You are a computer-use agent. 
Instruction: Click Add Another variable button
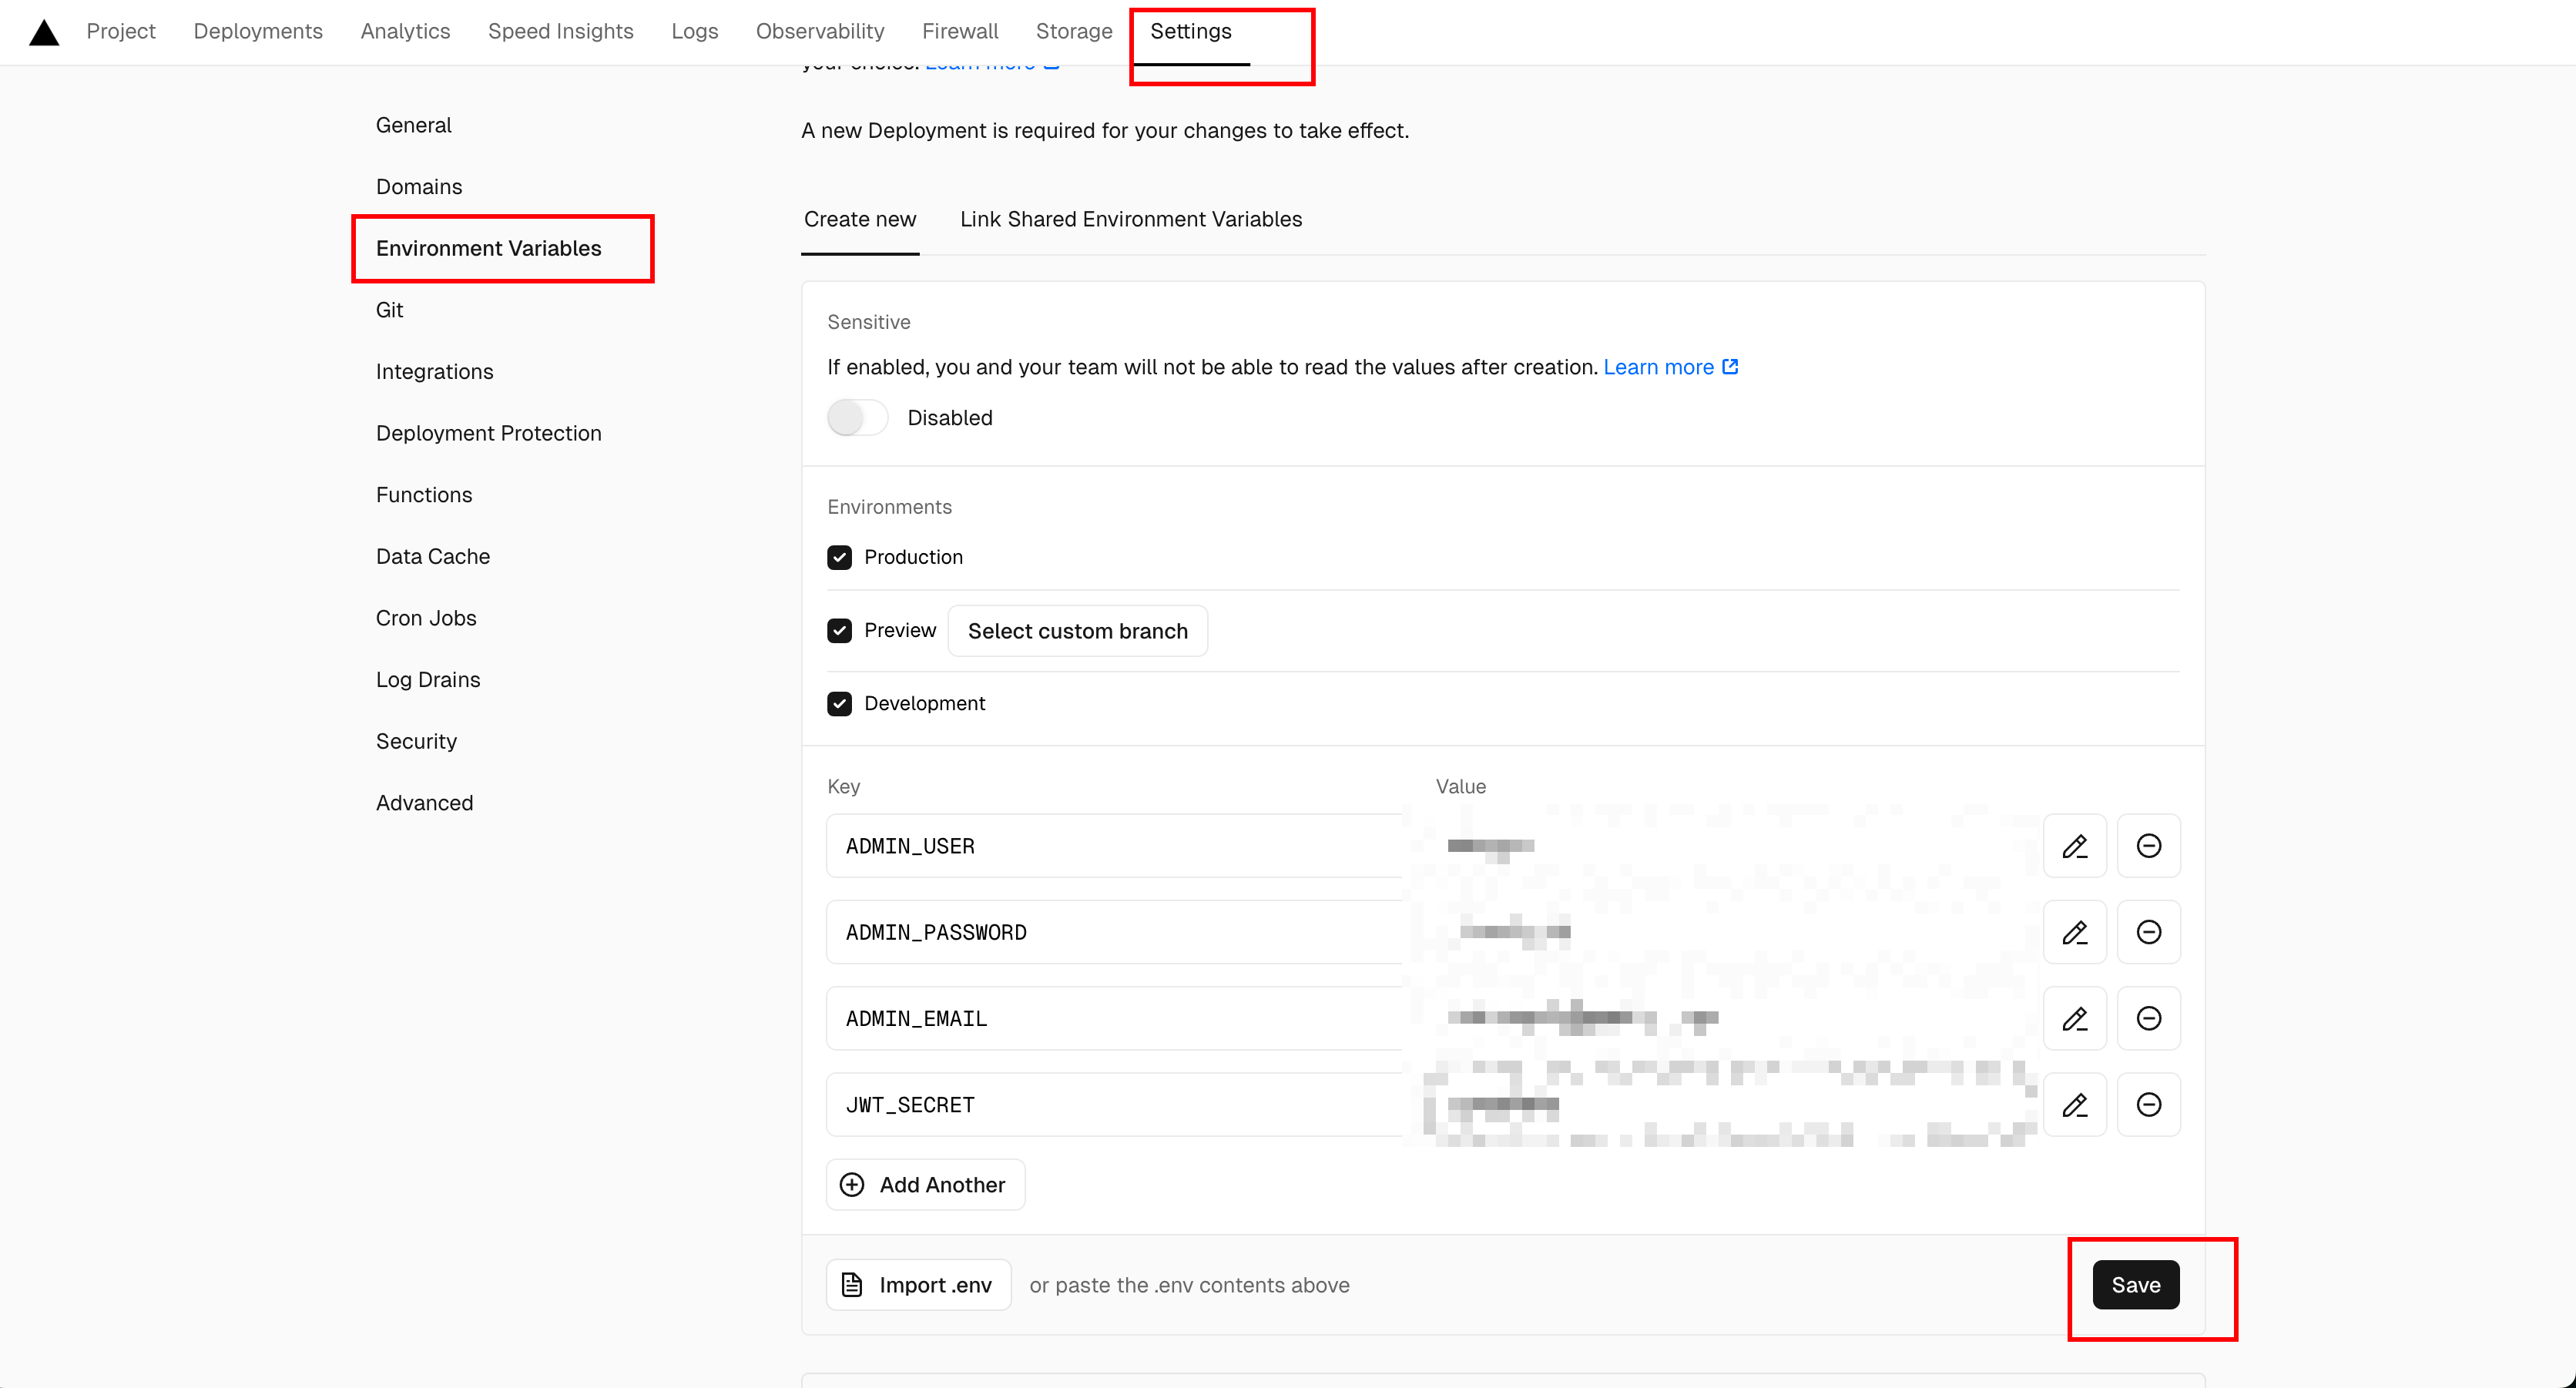(x=925, y=1185)
